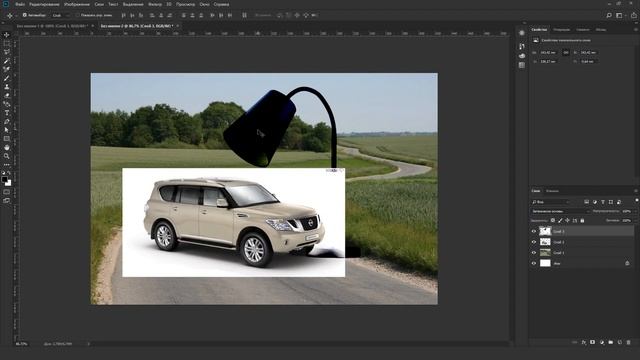640x360 pixels.
Task: Open the auto-select Слой dropdown
Action: (61, 15)
